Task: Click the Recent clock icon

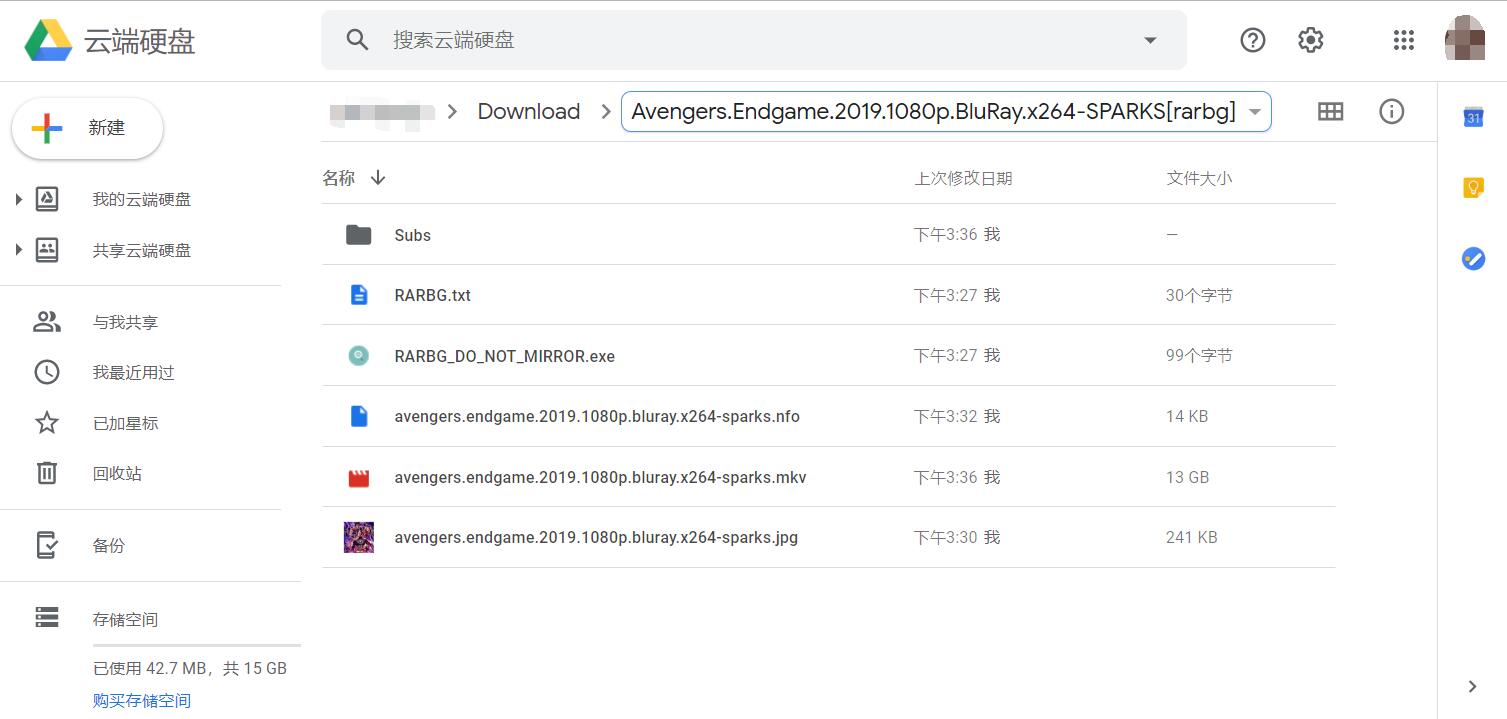Action: 47,372
